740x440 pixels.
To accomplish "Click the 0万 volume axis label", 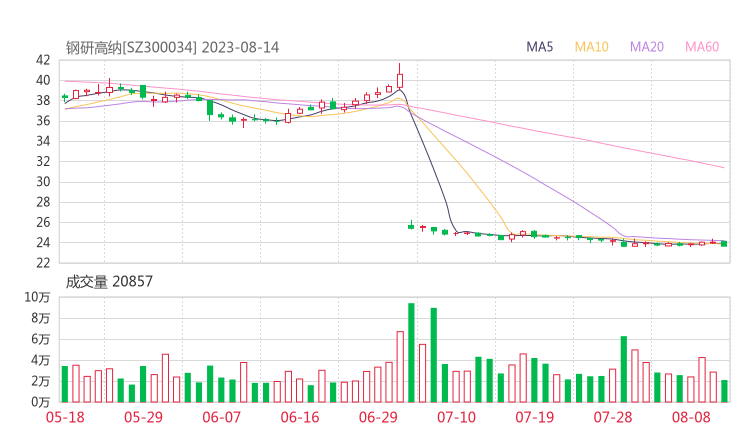I will coord(41,402).
